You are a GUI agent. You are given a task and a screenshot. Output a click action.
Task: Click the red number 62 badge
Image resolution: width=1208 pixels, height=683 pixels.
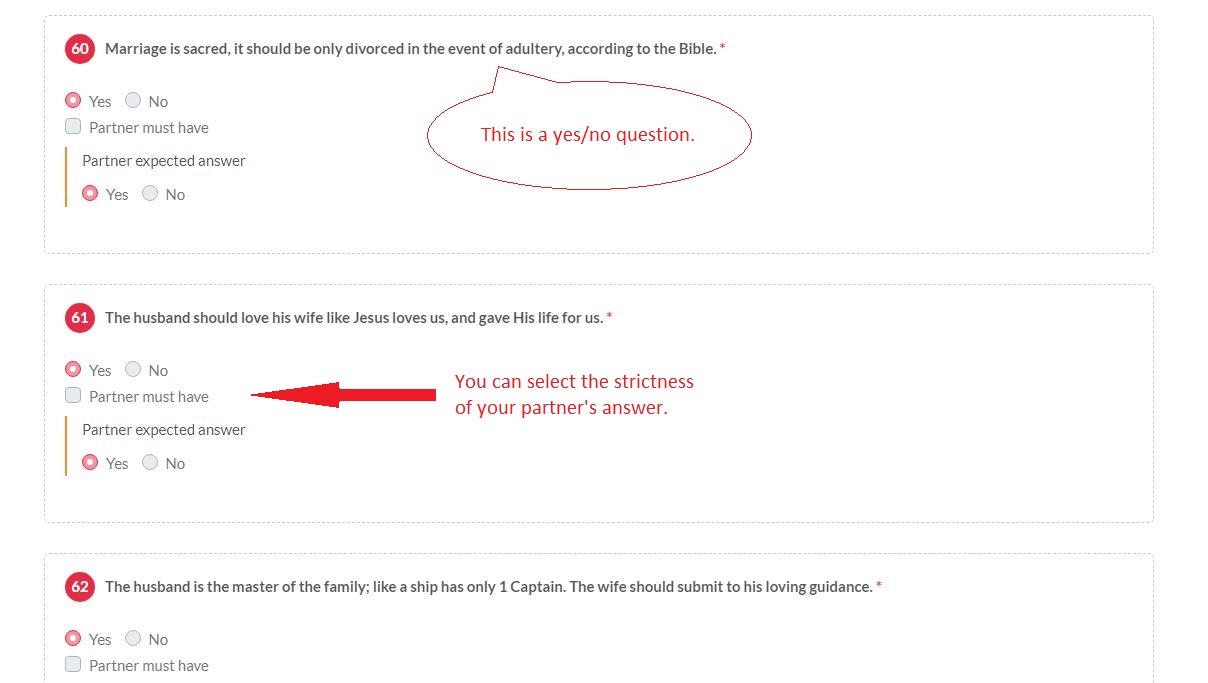coord(80,587)
